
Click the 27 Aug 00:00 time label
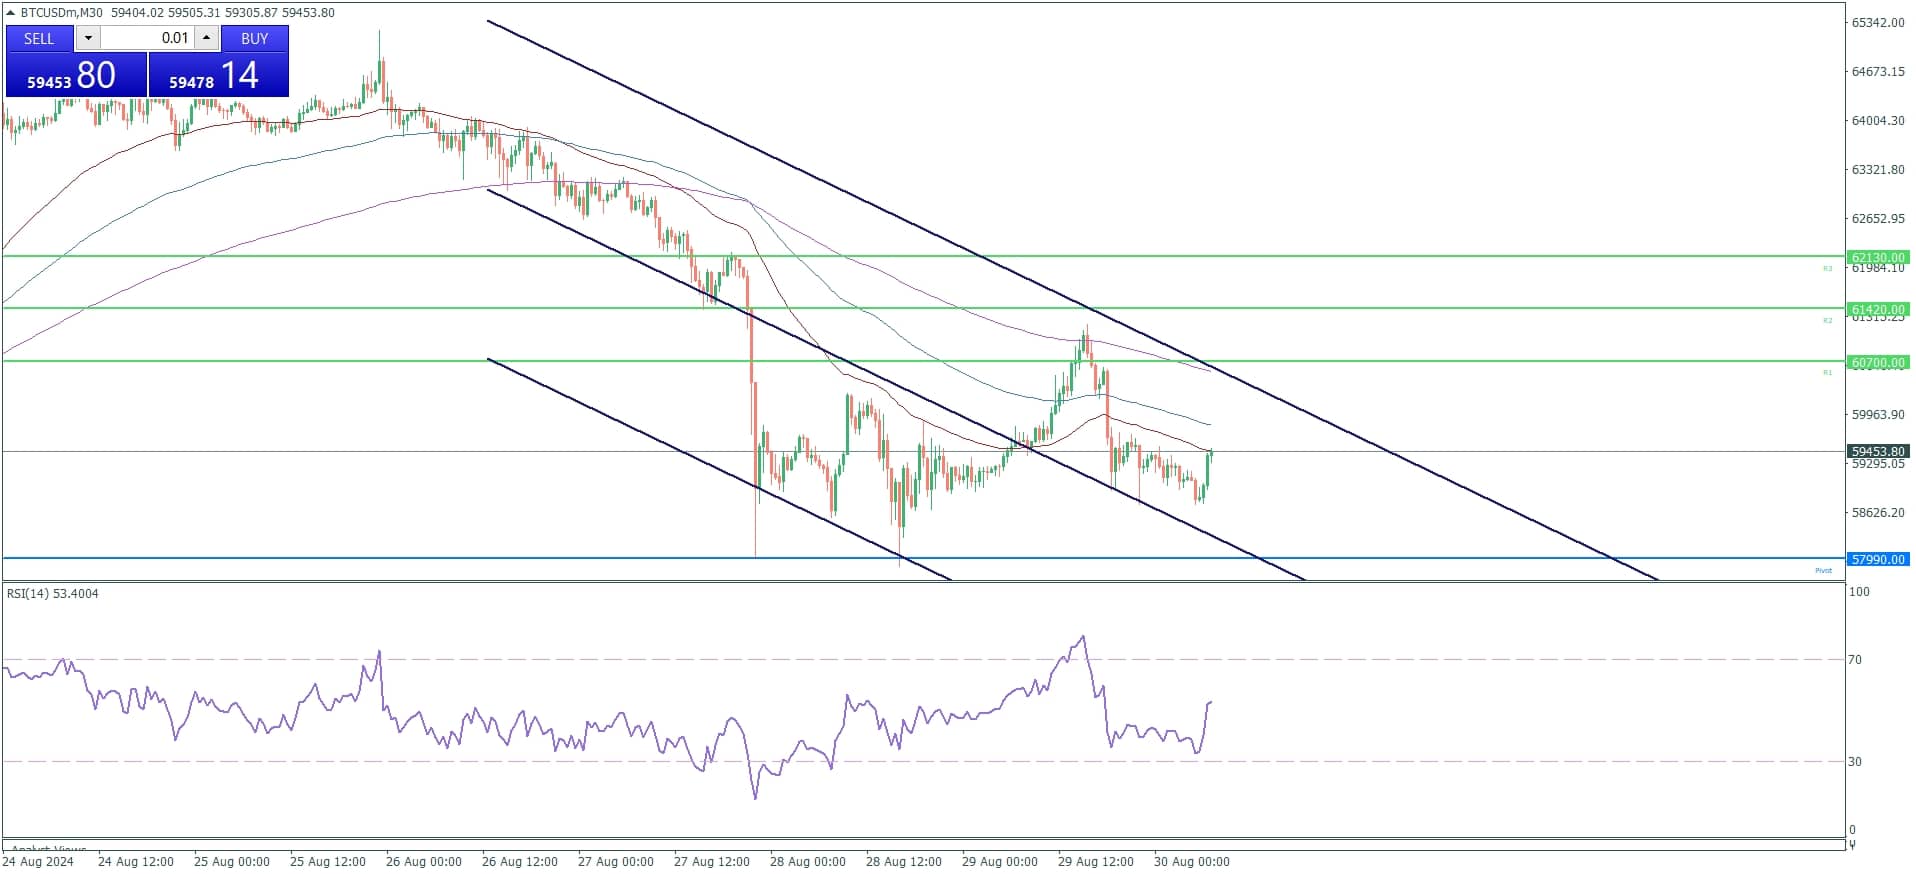616,861
